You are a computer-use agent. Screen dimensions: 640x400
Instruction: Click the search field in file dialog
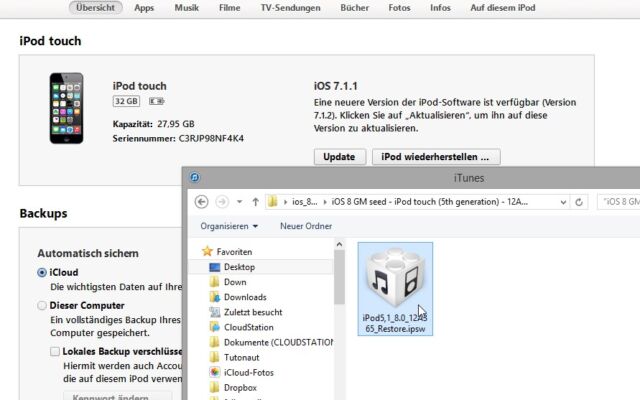tap(620, 202)
